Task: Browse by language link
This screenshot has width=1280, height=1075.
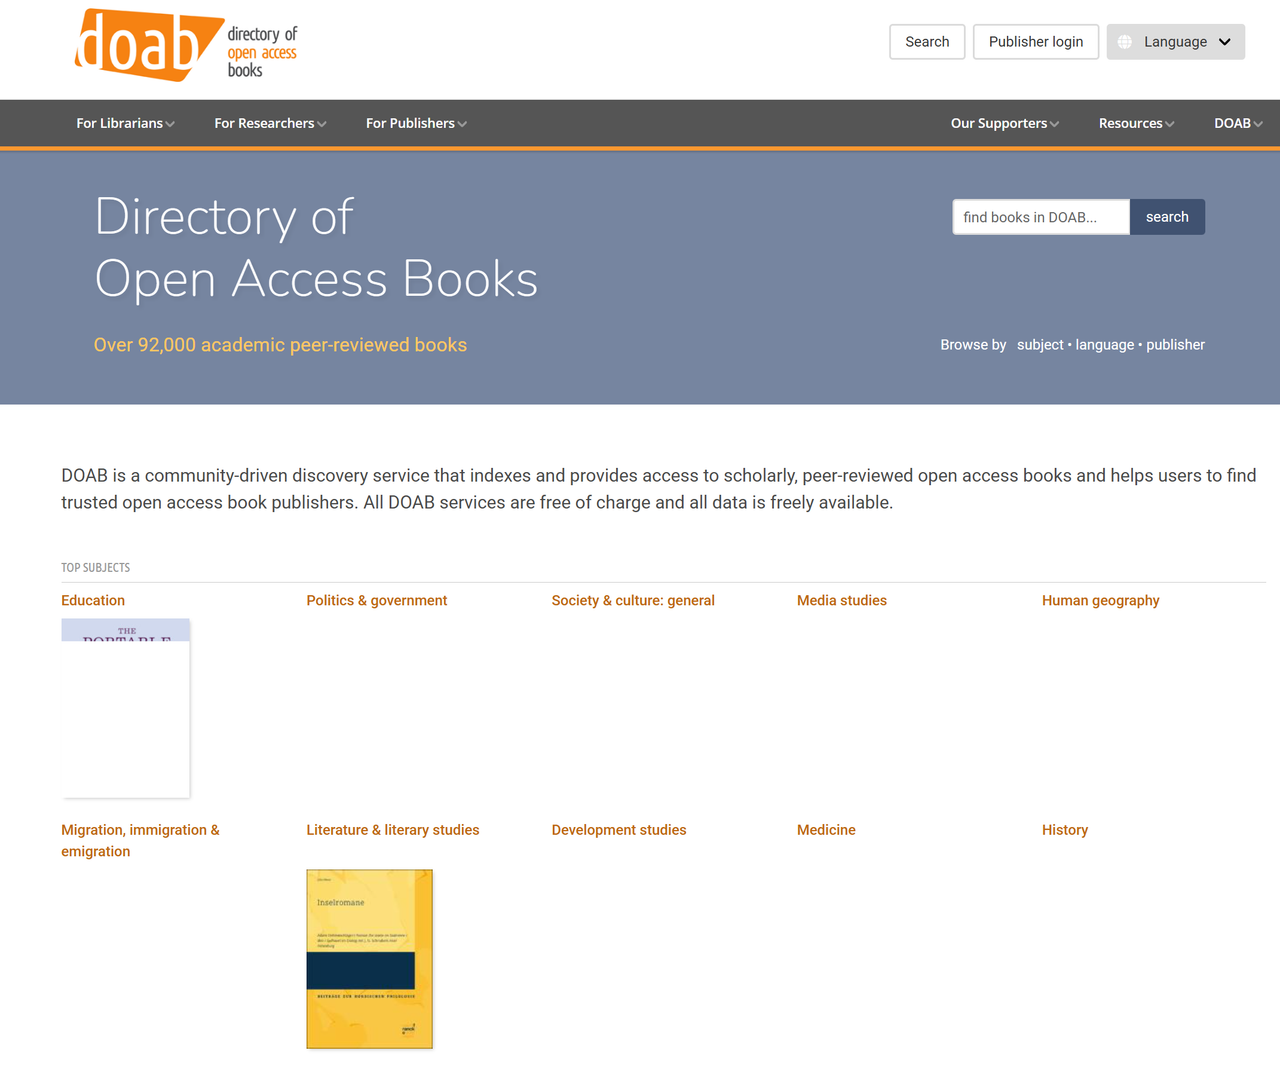Action: pos(1105,345)
